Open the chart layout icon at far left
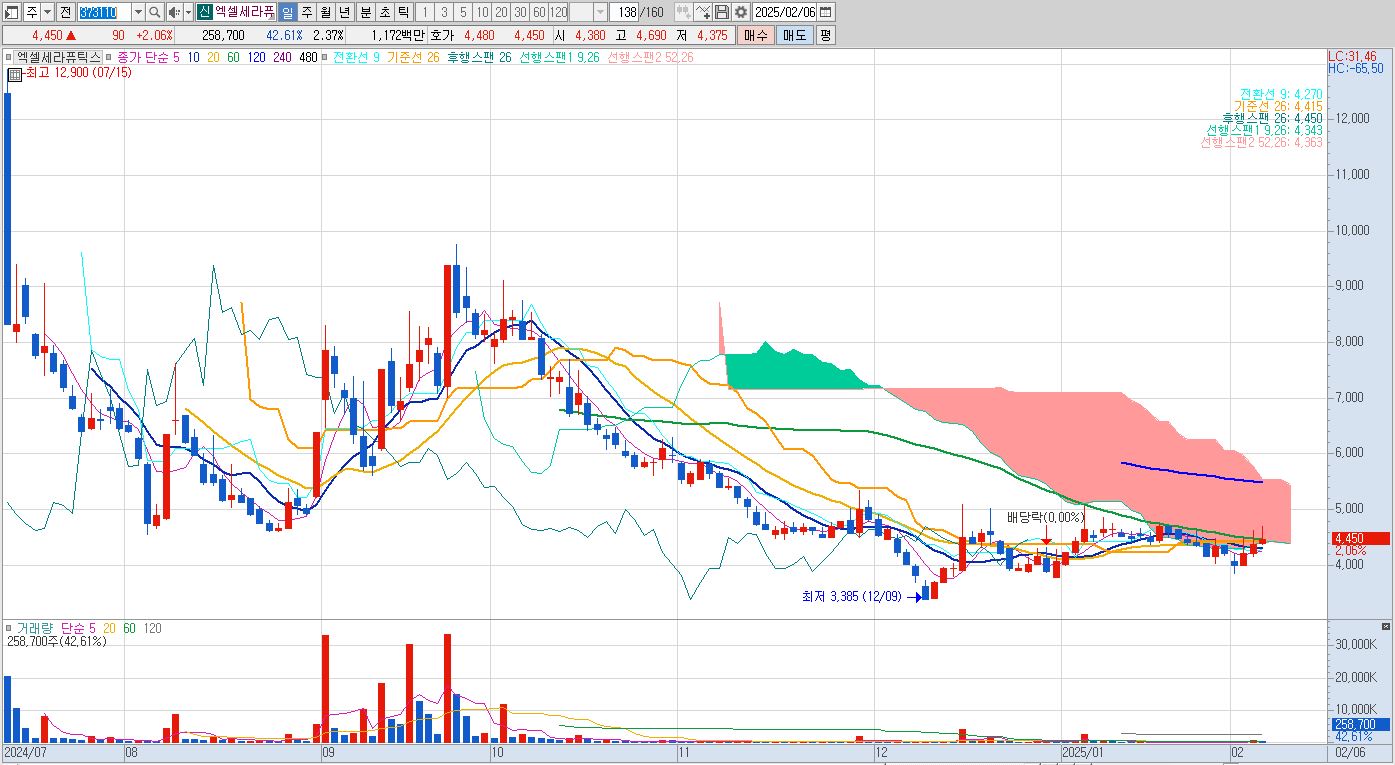Image resolution: width=1395 pixels, height=765 pixels. [12, 12]
